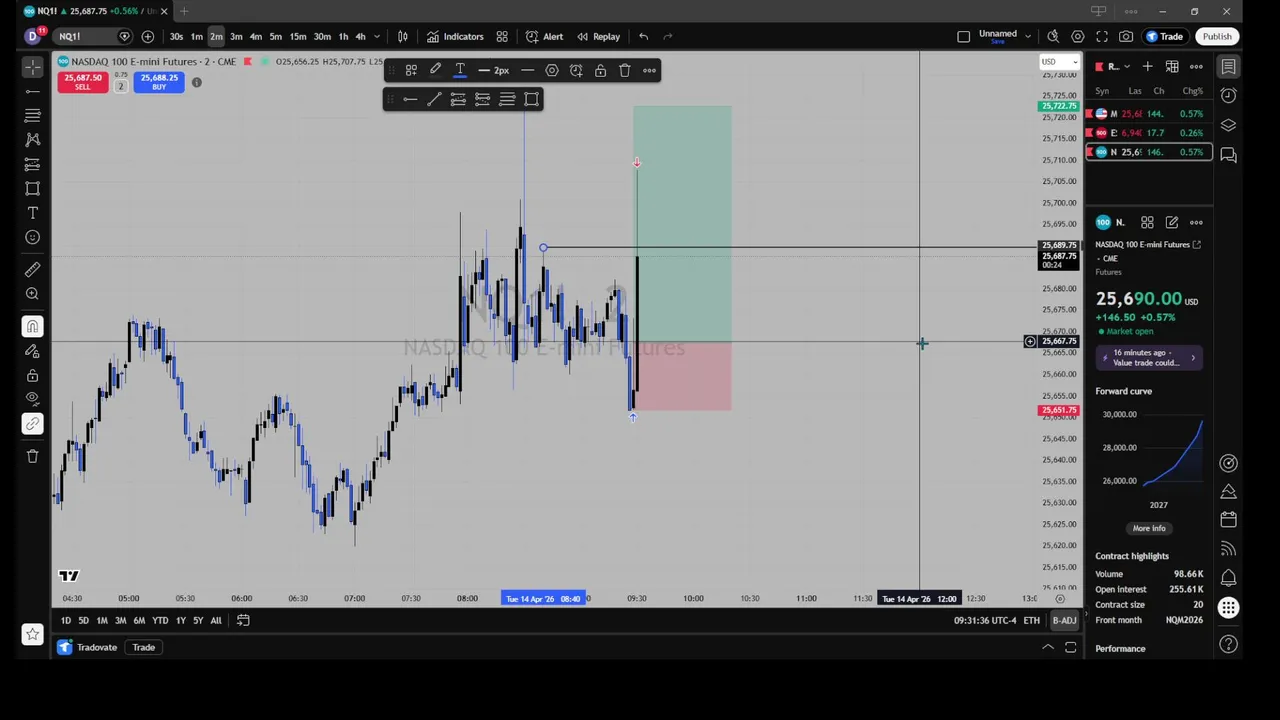
Task: Click the layout setup square icon
Action: click(963, 37)
